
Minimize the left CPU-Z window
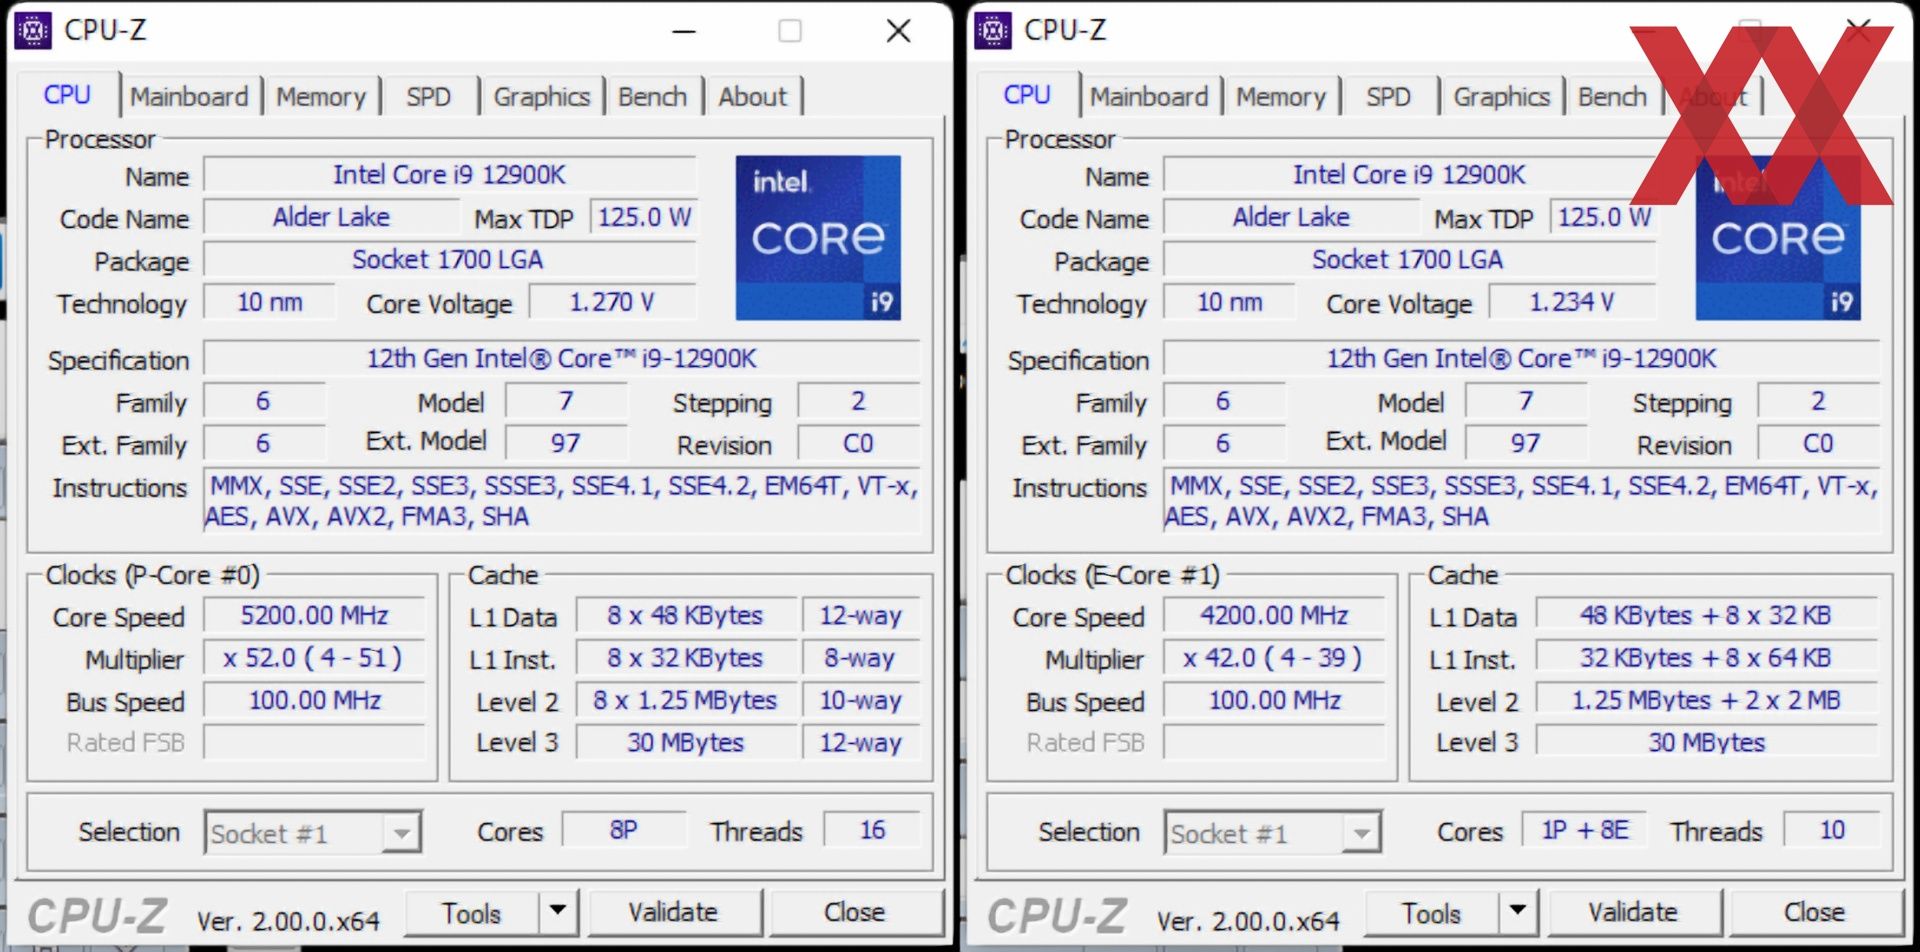pyautogui.click(x=684, y=31)
